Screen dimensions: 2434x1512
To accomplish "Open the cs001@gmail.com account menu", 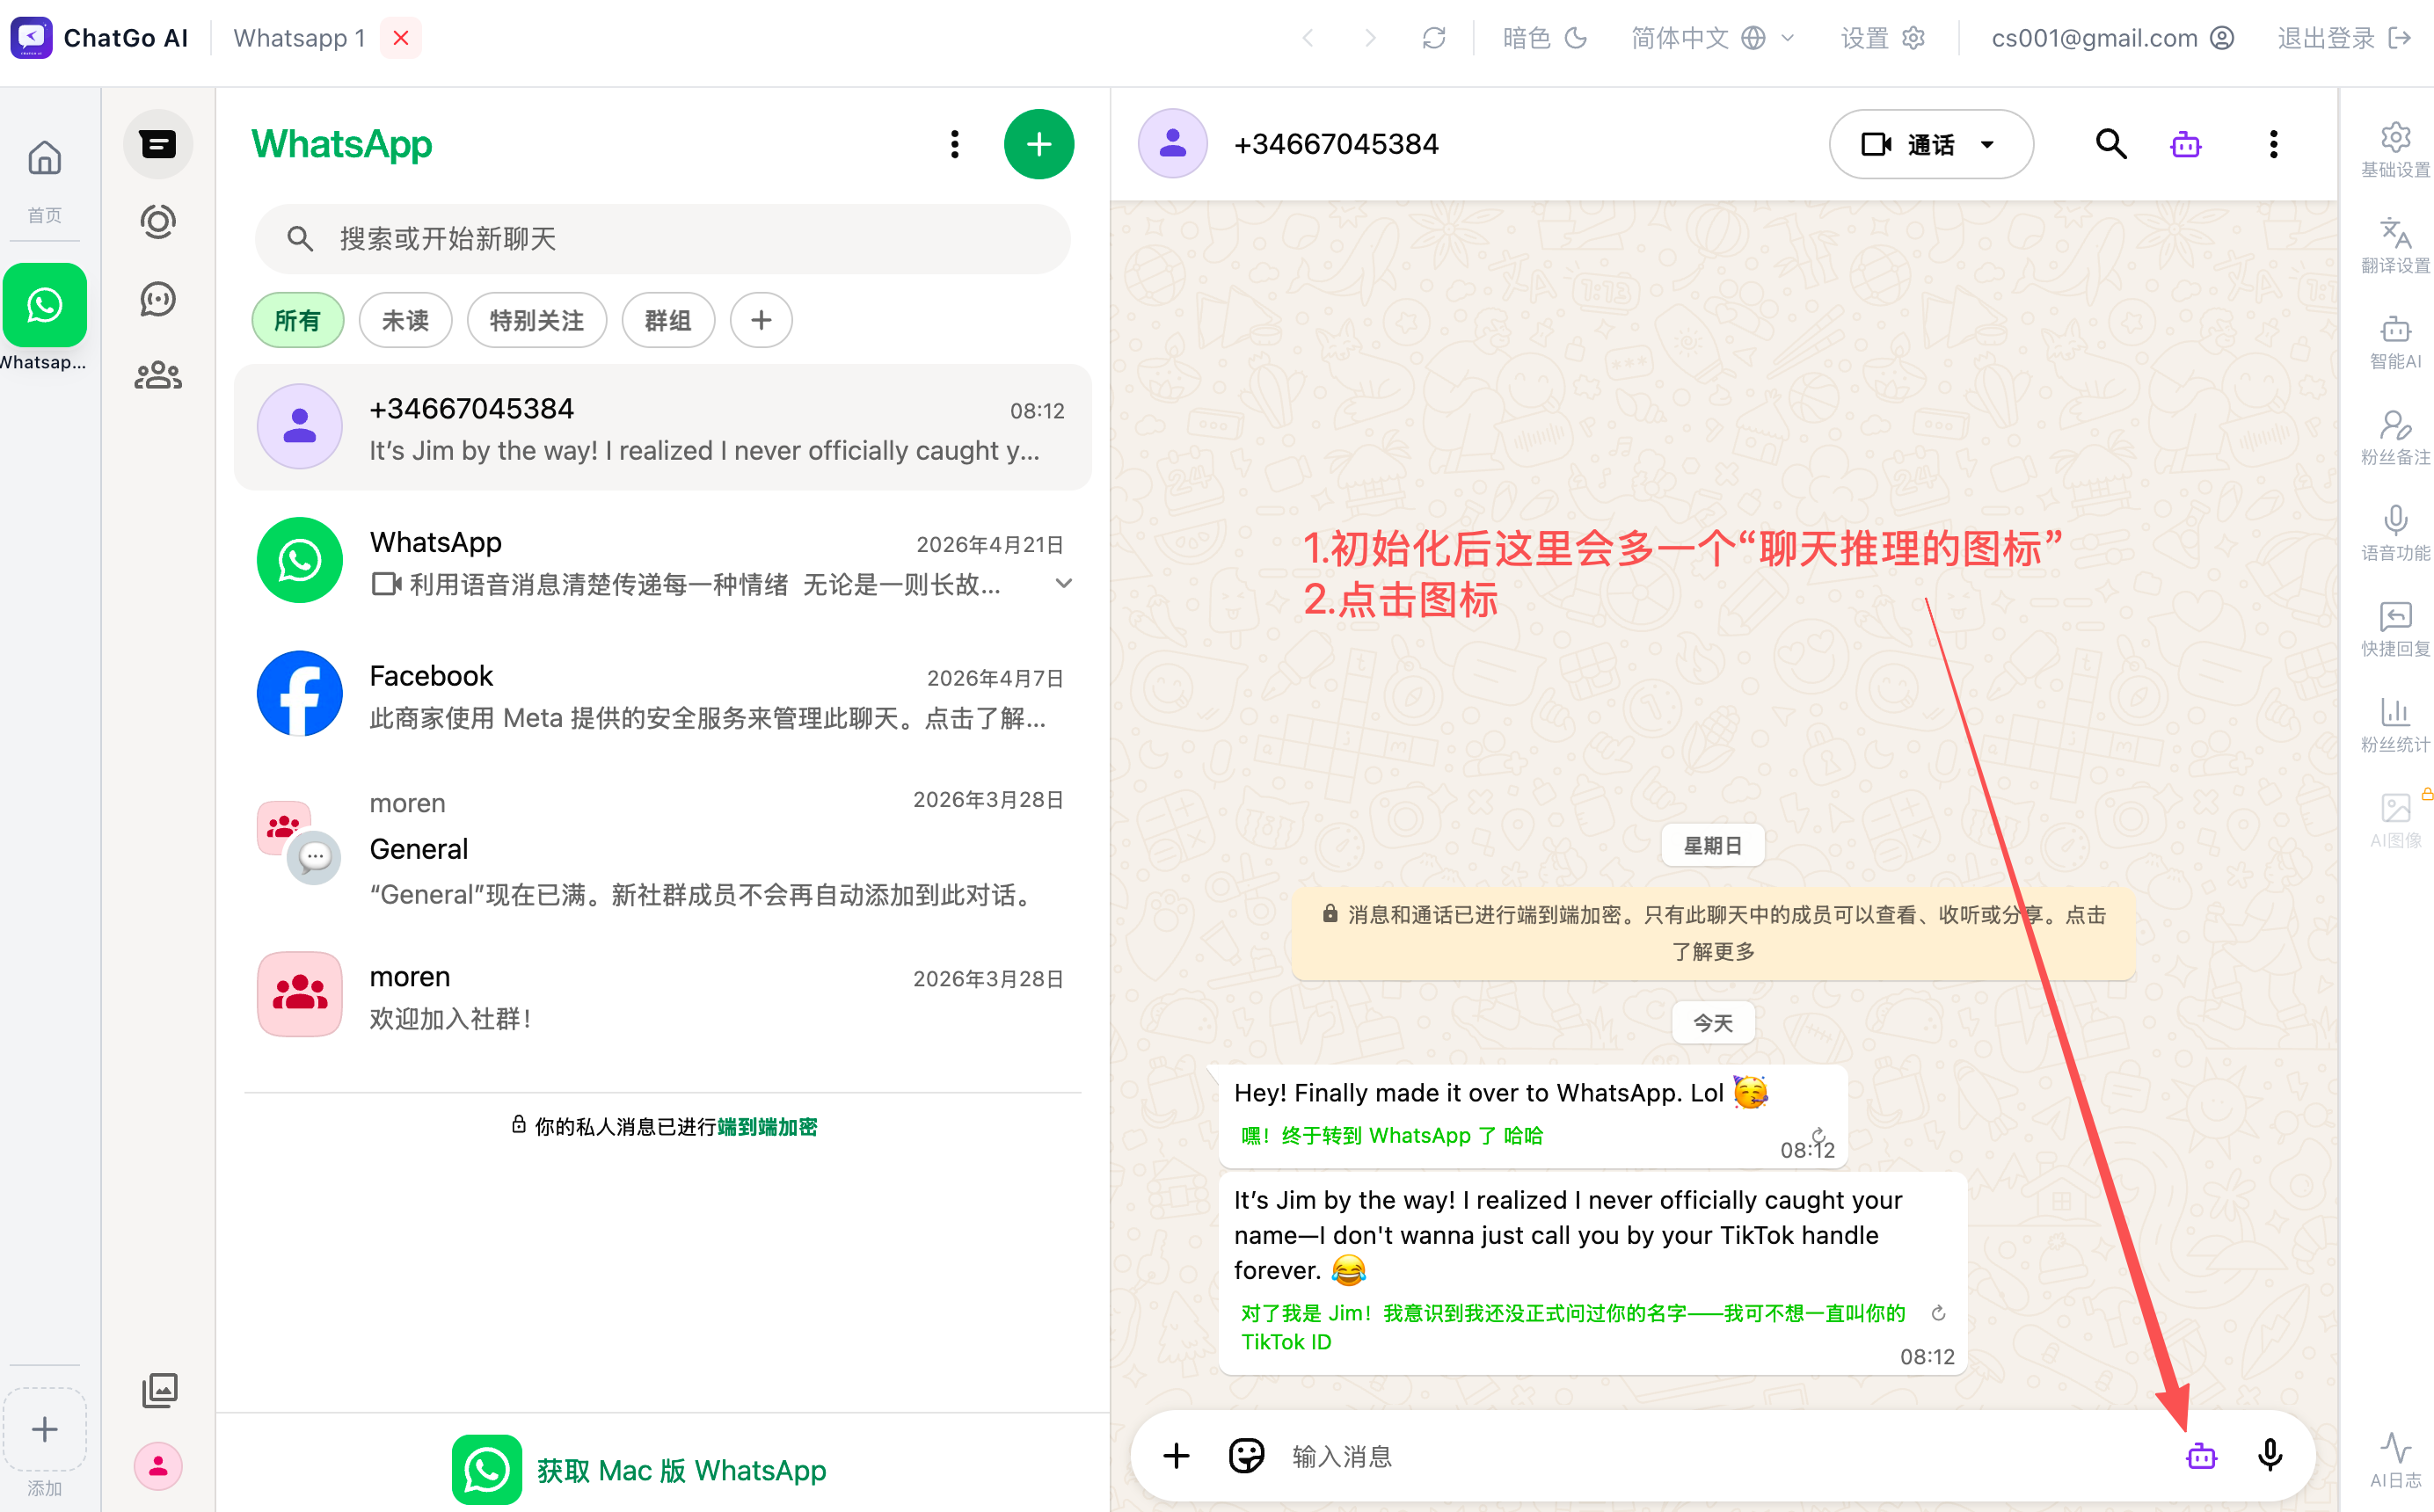I will coord(2111,38).
